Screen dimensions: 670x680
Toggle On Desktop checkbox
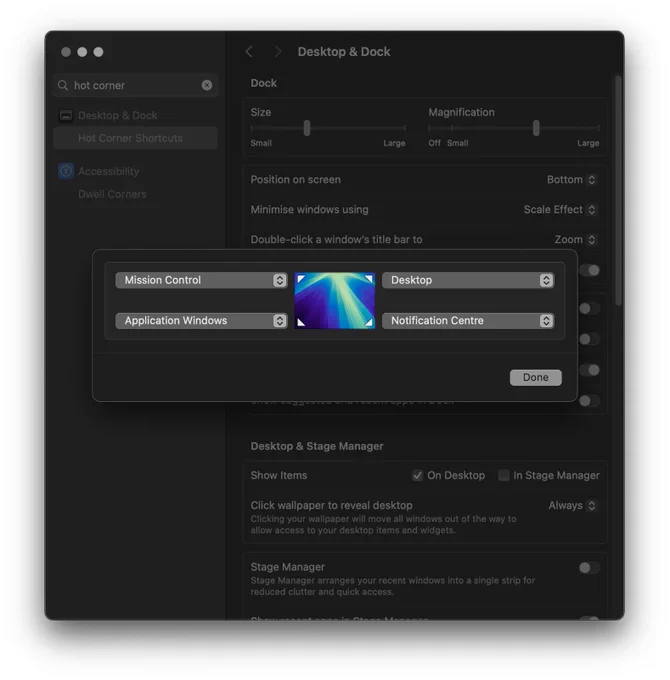[417, 476]
